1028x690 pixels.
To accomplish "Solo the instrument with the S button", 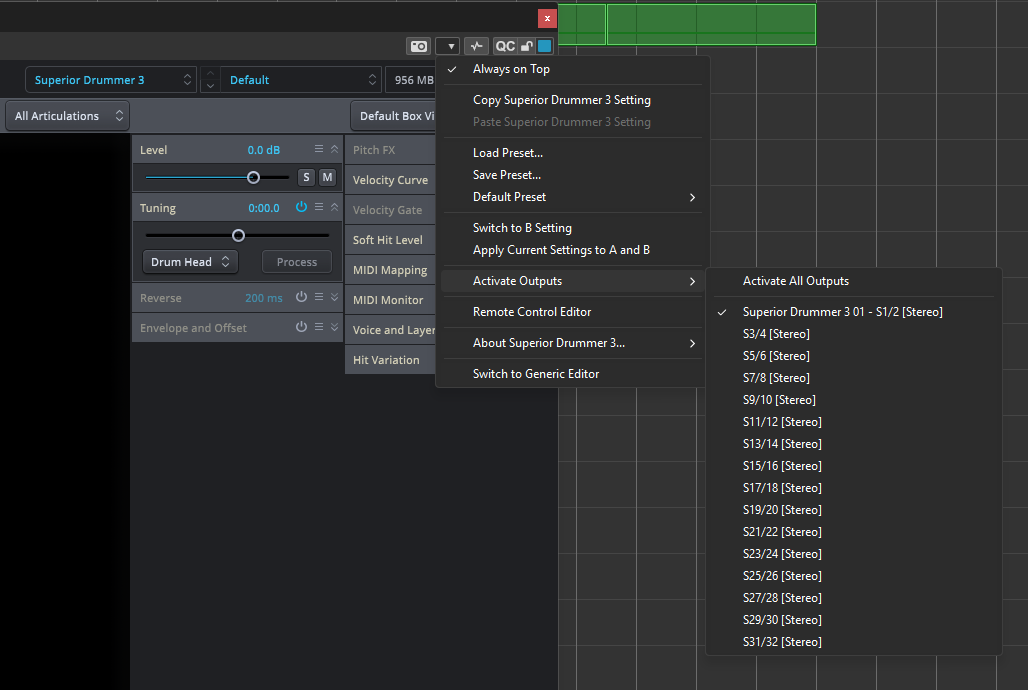I will pos(306,177).
